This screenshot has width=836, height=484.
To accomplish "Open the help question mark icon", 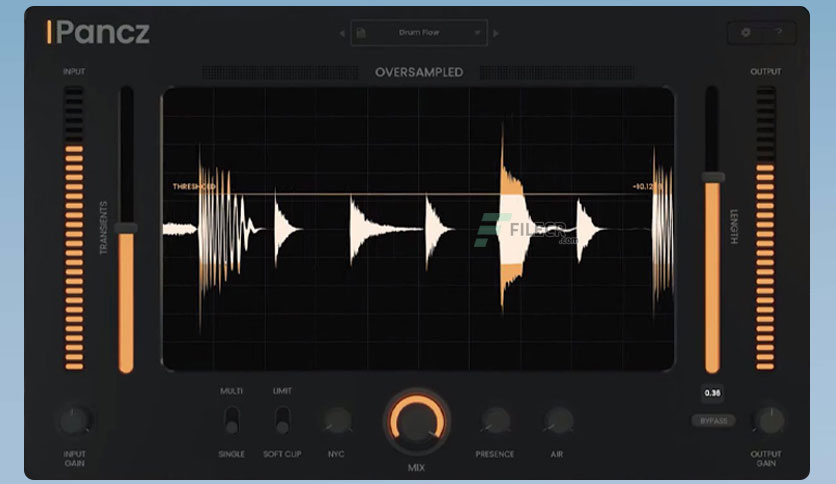I will click(x=779, y=32).
